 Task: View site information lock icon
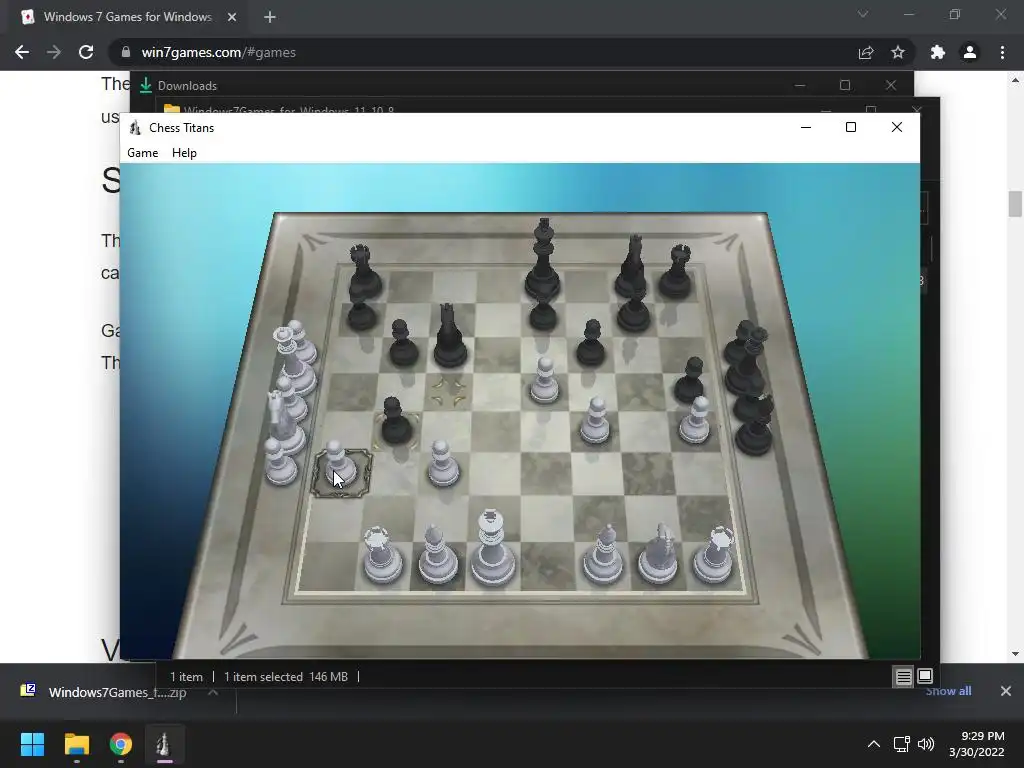point(126,52)
